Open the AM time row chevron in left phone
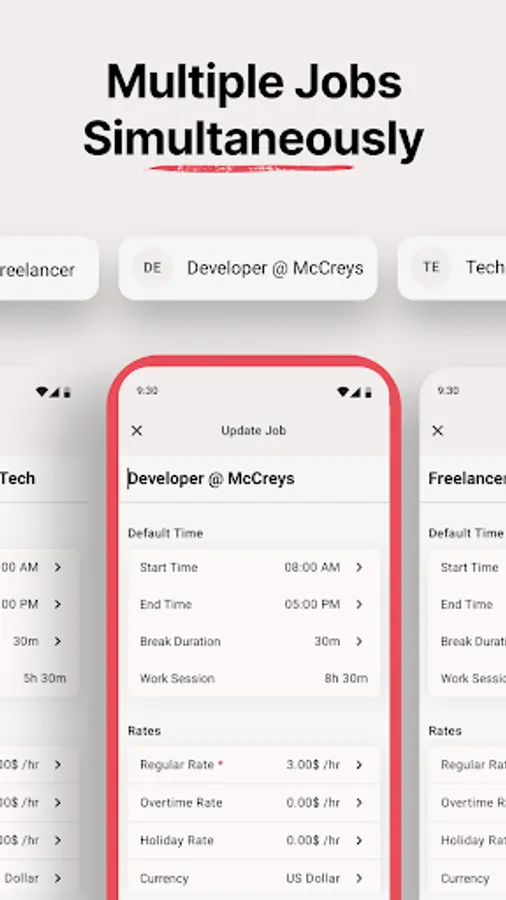506x900 pixels. tap(57, 567)
